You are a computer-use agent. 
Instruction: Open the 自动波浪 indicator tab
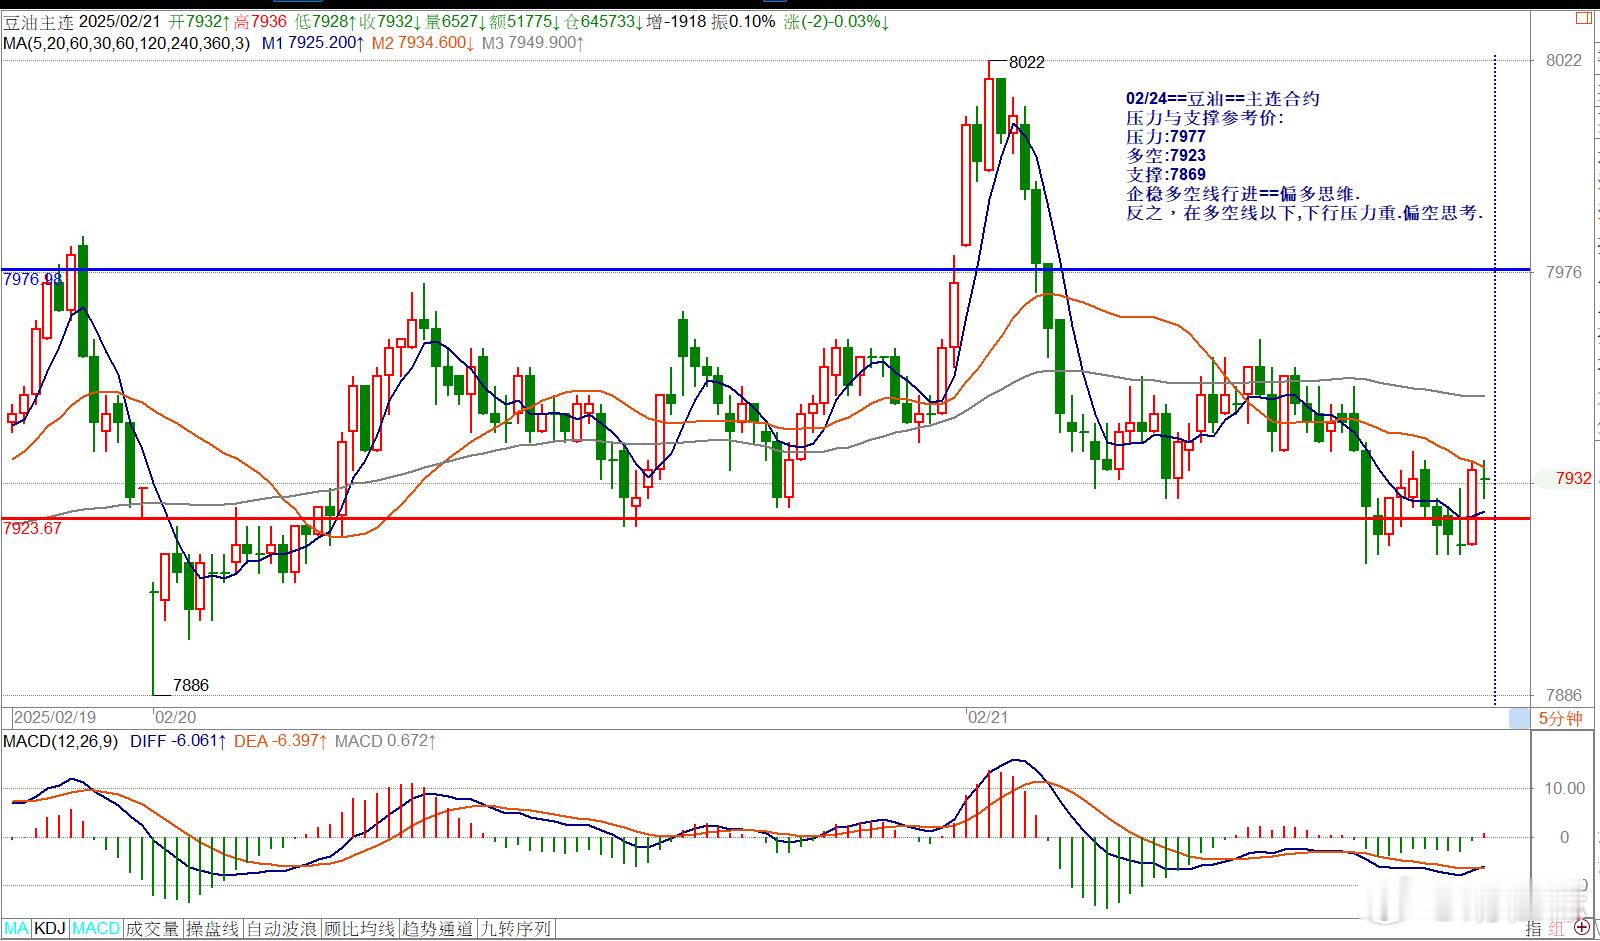[282, 929]
